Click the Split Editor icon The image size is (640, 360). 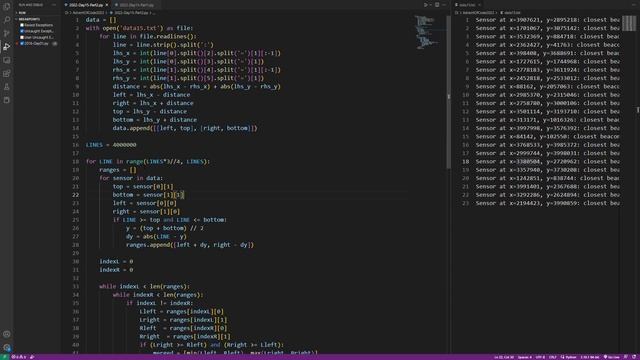click(437, 5)
